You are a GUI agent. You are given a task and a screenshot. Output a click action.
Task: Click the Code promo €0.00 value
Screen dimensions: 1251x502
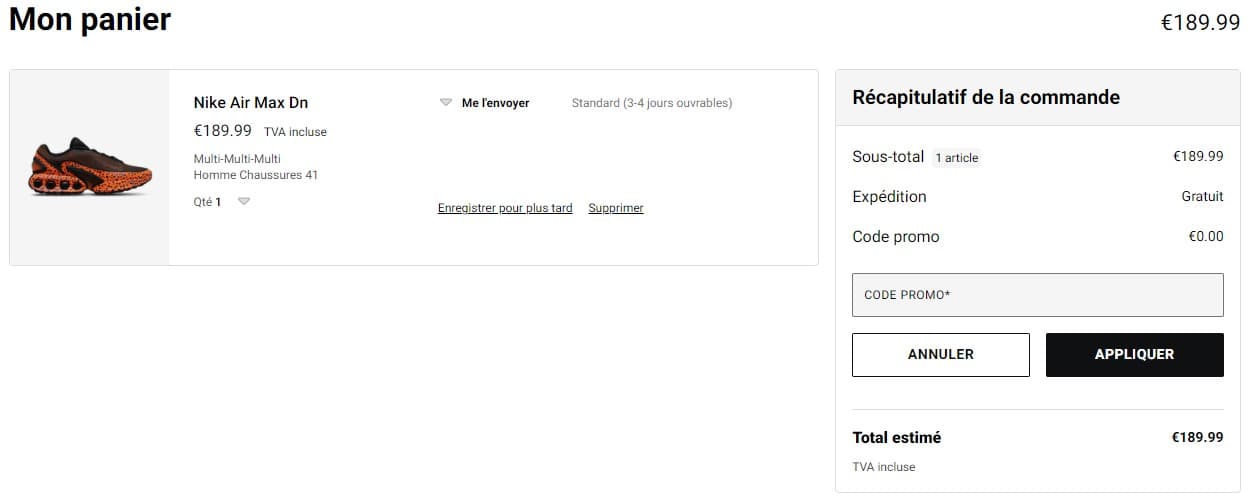point(1205,237)
